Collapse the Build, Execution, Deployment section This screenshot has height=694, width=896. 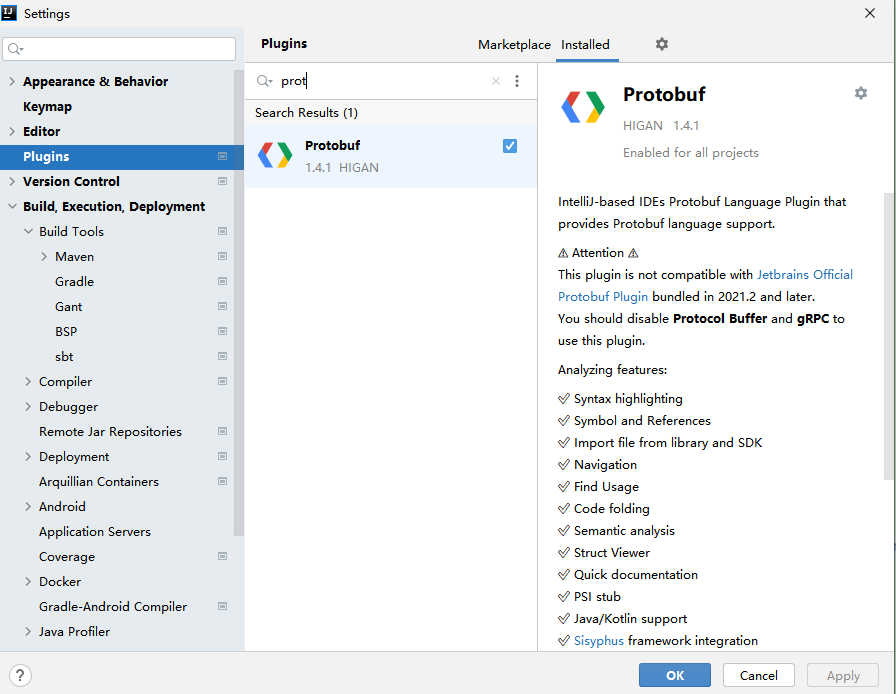12,207
